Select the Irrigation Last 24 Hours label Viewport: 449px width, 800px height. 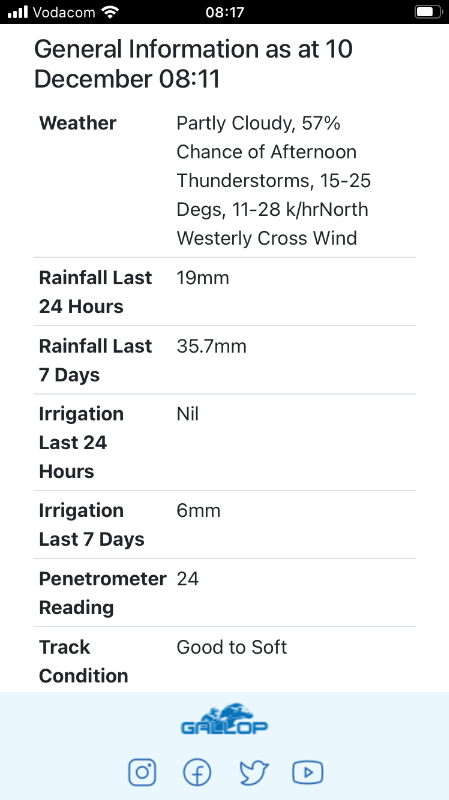(x=81, y=442)
